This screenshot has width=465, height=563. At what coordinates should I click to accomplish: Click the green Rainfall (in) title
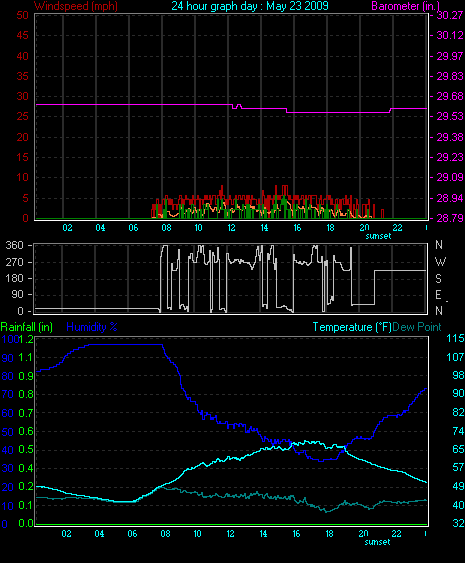tap(27, 327)
